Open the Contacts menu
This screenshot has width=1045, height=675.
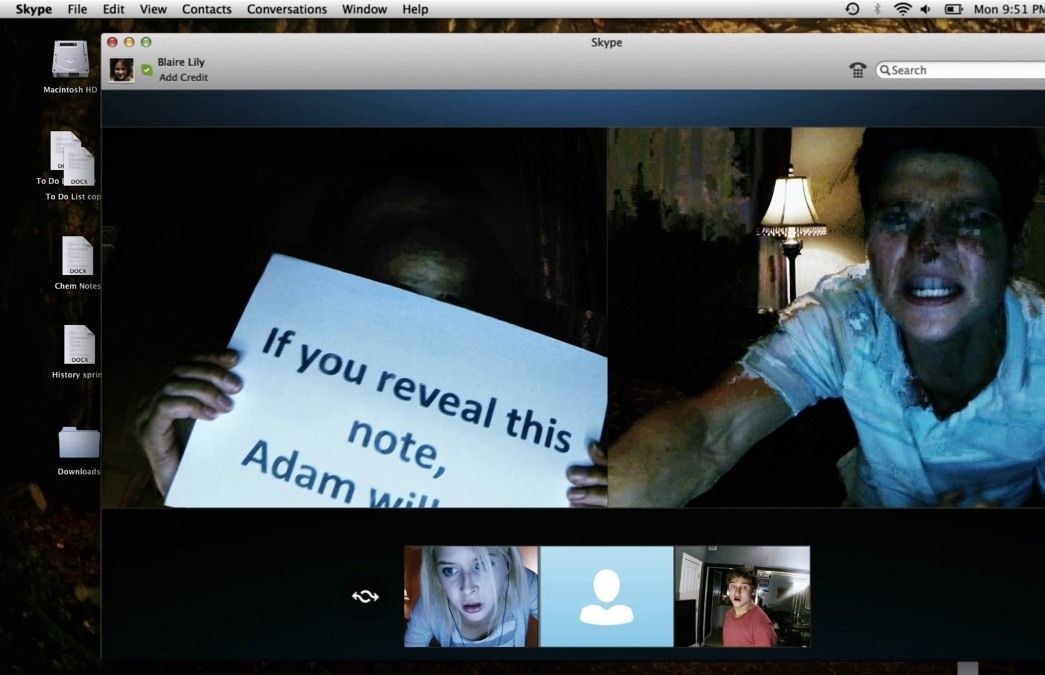[x=206, y=9]
